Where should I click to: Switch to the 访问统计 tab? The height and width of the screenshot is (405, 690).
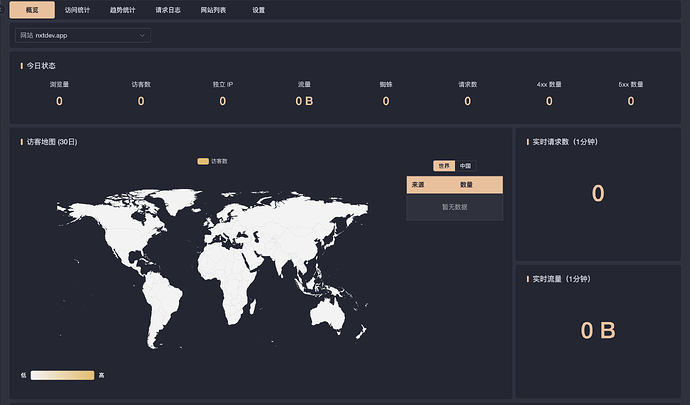point(77,9)
